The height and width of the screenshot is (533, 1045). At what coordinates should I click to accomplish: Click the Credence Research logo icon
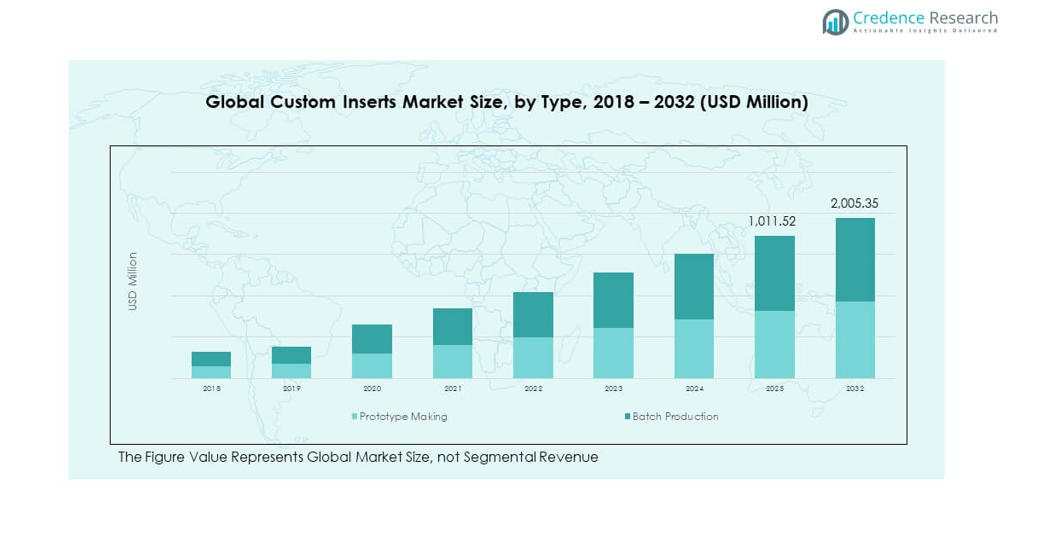coord(835,21)
